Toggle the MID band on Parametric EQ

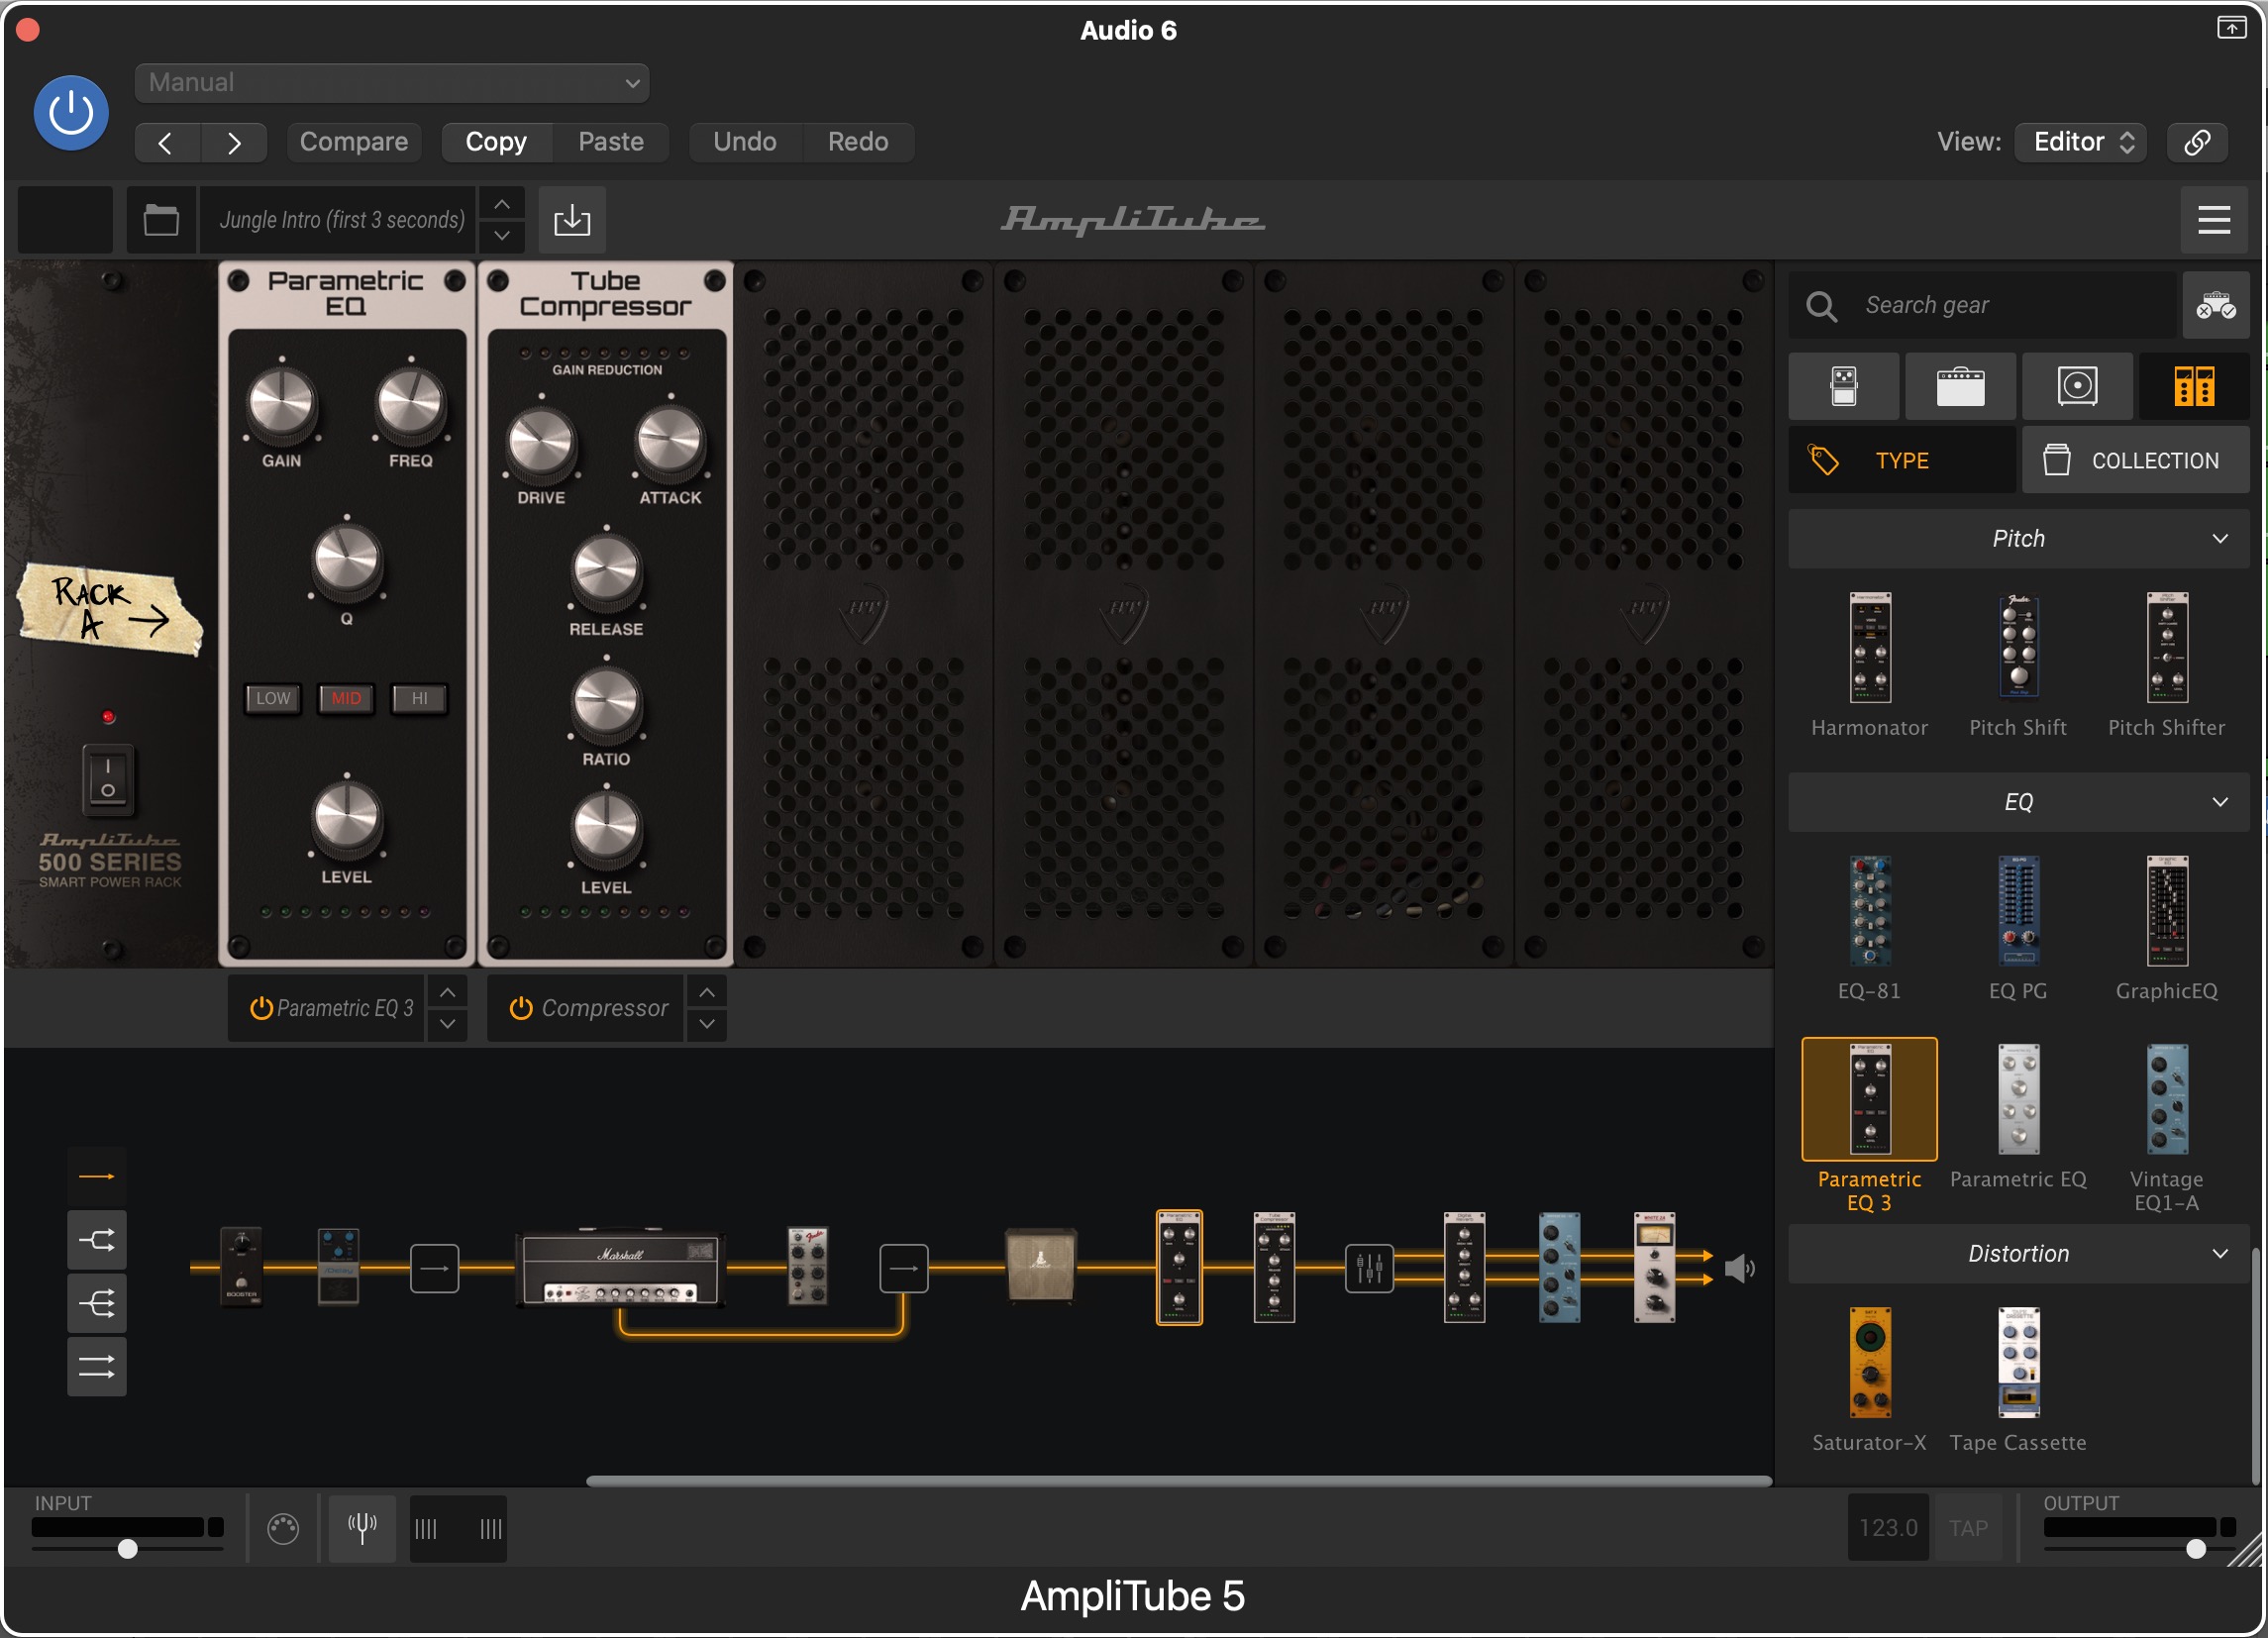[346, 698]
